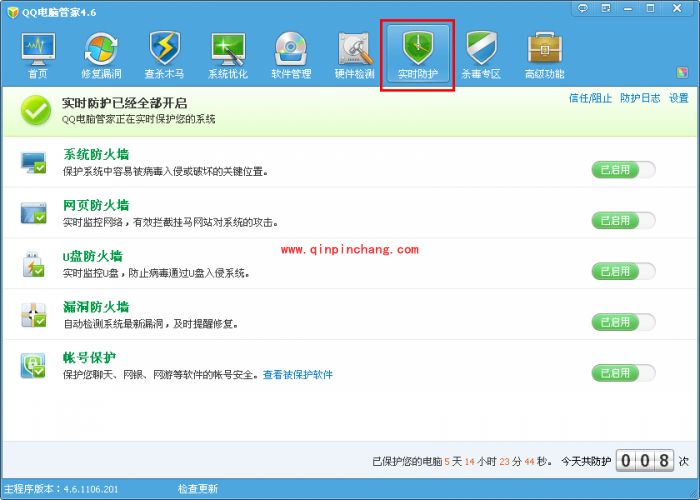700x500 pixels.
Task: Click the 实时防护已经全部开启 status text
Action: [x=125, y=103]
